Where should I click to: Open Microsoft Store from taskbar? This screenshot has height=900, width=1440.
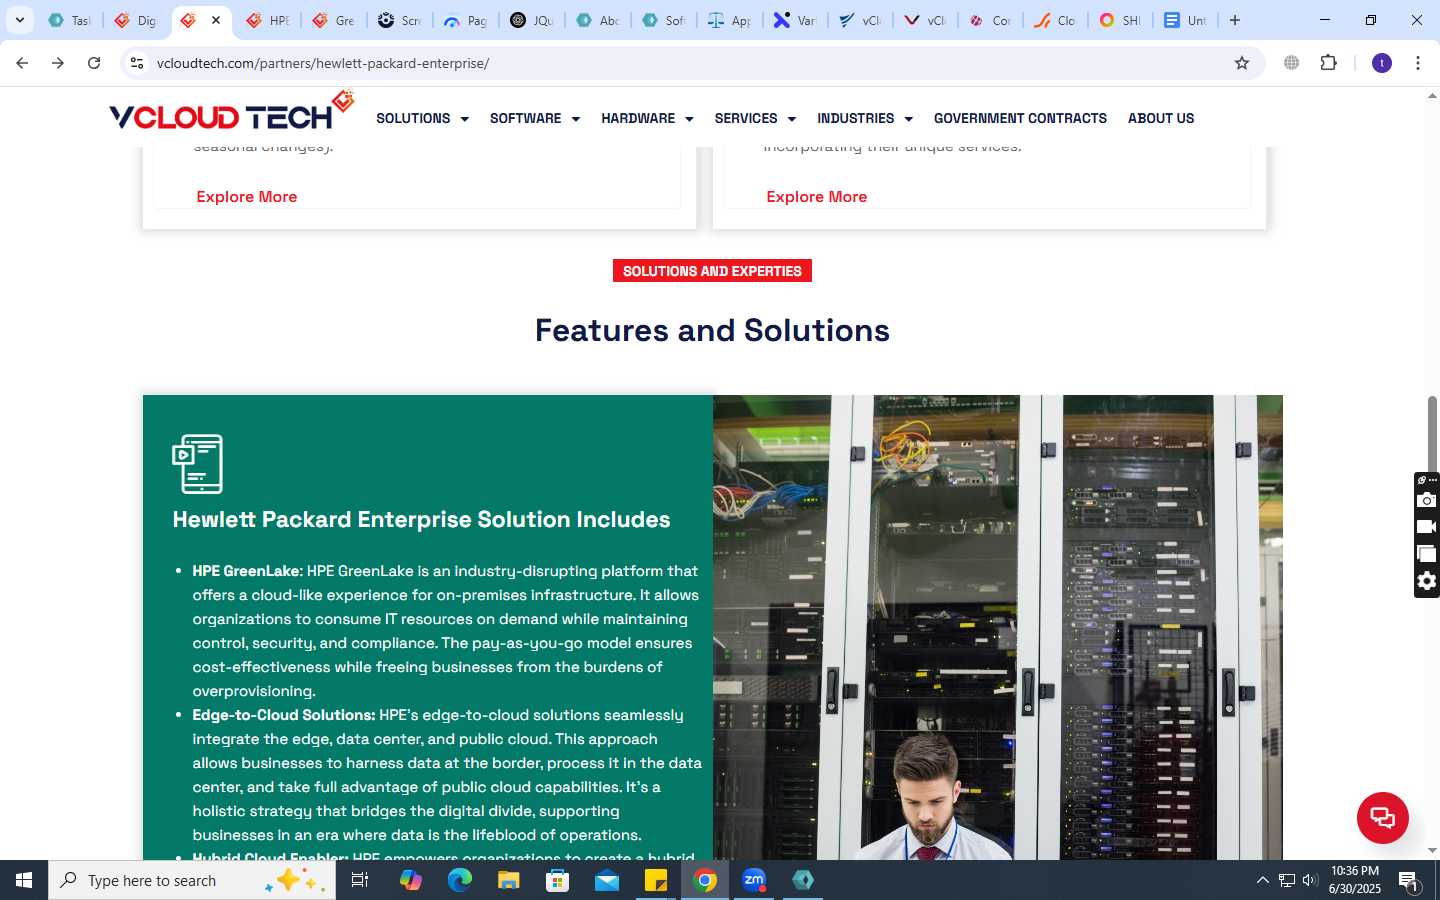(557, 880)
